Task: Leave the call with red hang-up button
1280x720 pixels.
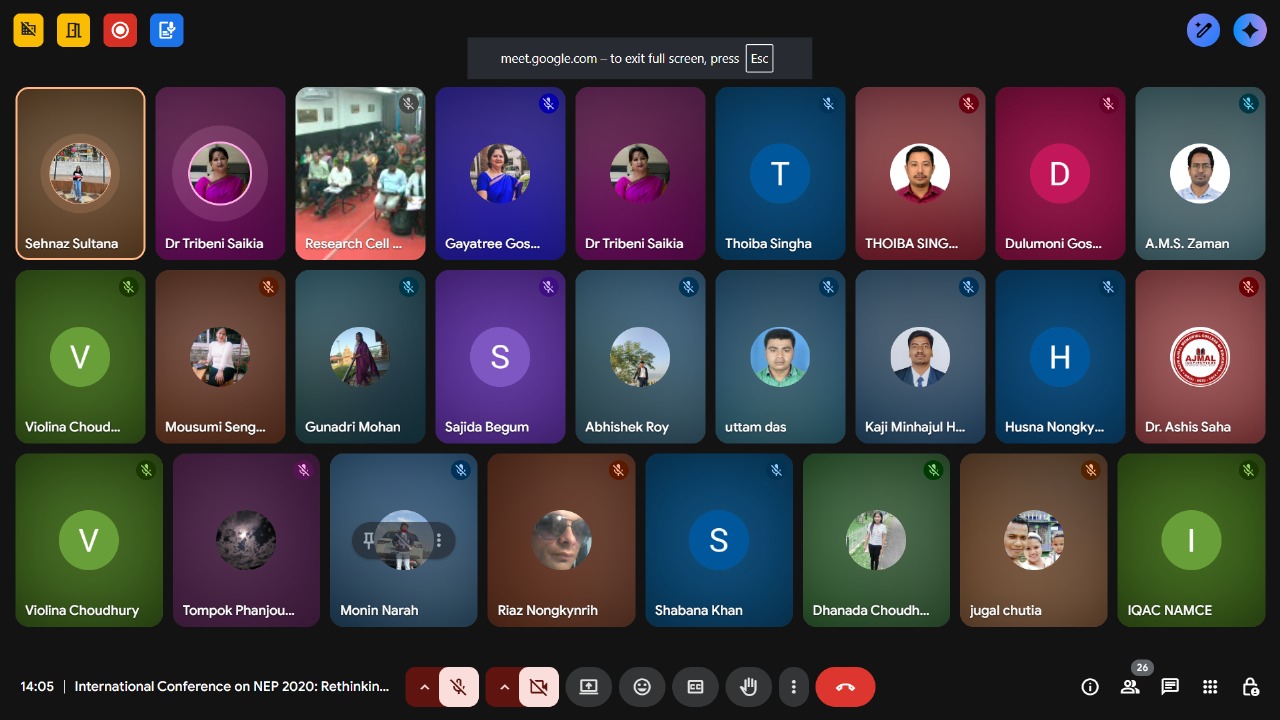Action: (845, 687)
